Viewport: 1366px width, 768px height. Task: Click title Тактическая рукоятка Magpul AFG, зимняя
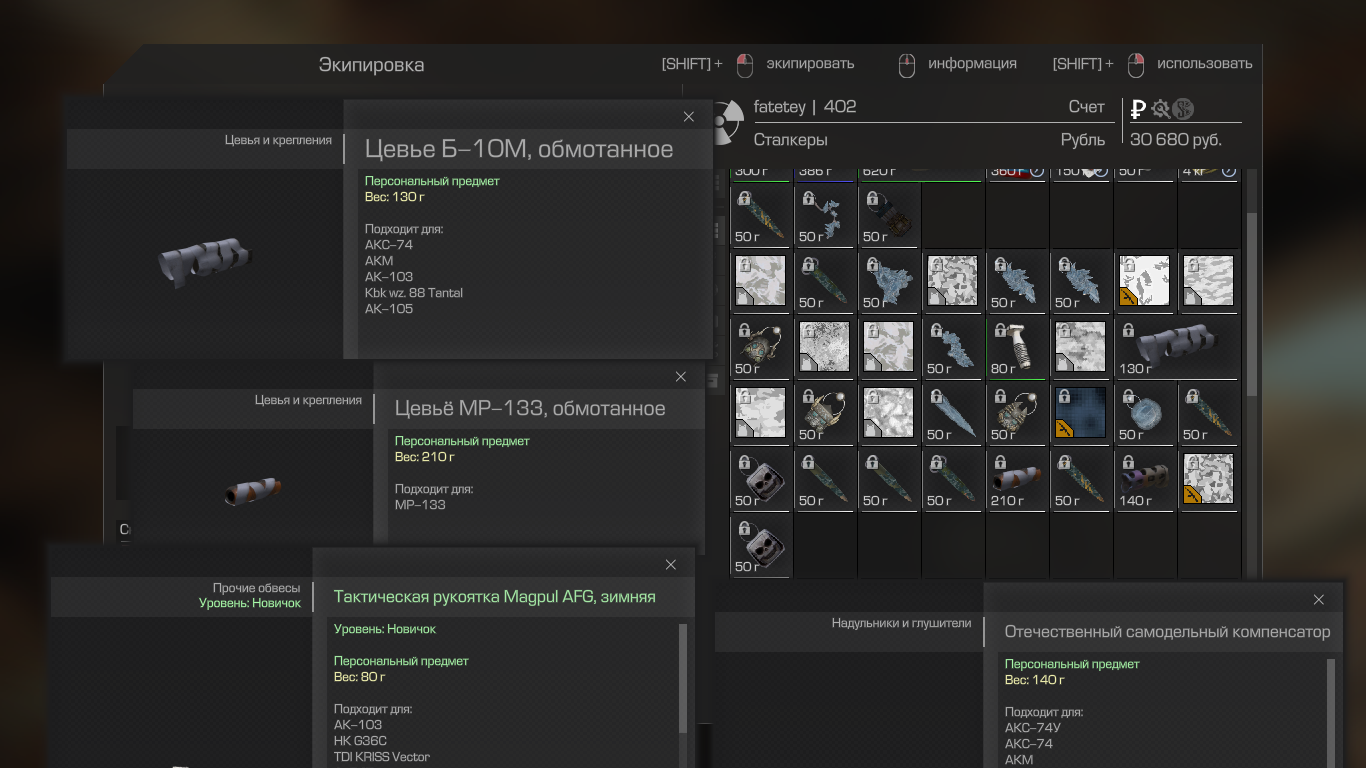click(x=495, y=597)
